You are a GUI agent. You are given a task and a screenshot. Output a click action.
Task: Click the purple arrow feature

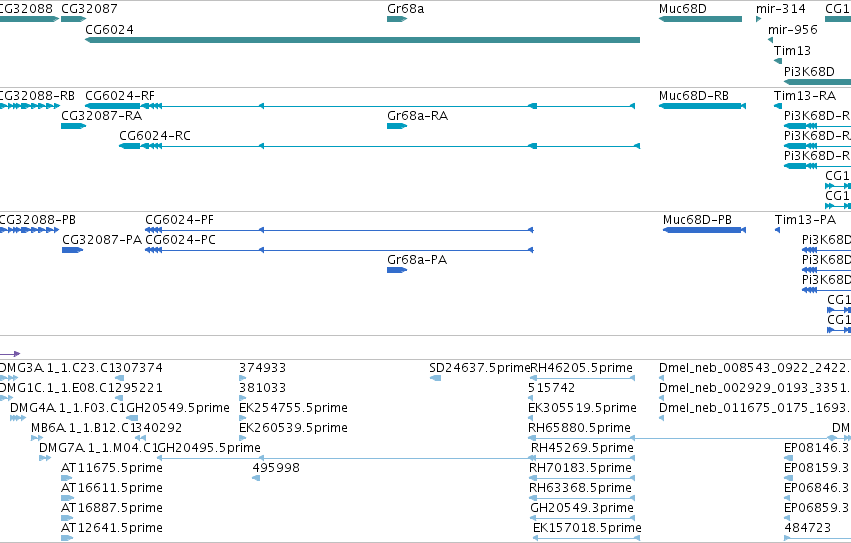tap(10, 354)
